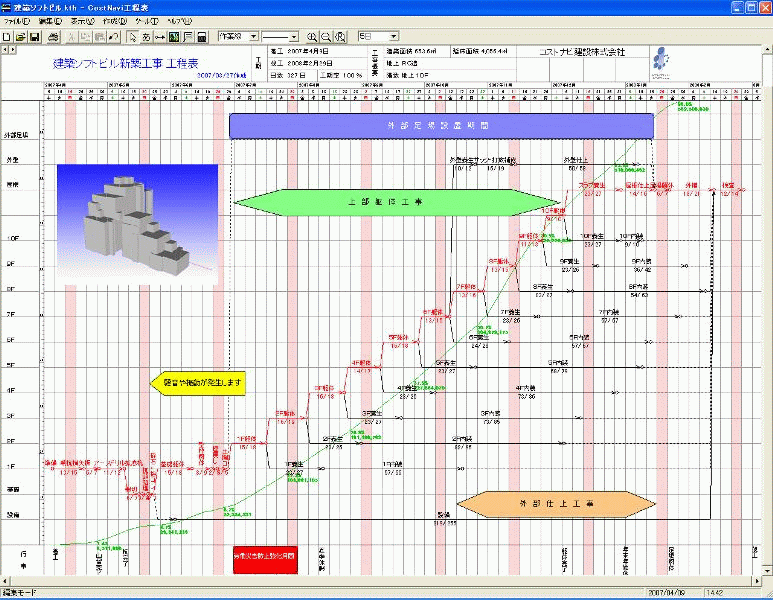Click the New document icon
773x600 pixels.
click(x=7, y=37)
